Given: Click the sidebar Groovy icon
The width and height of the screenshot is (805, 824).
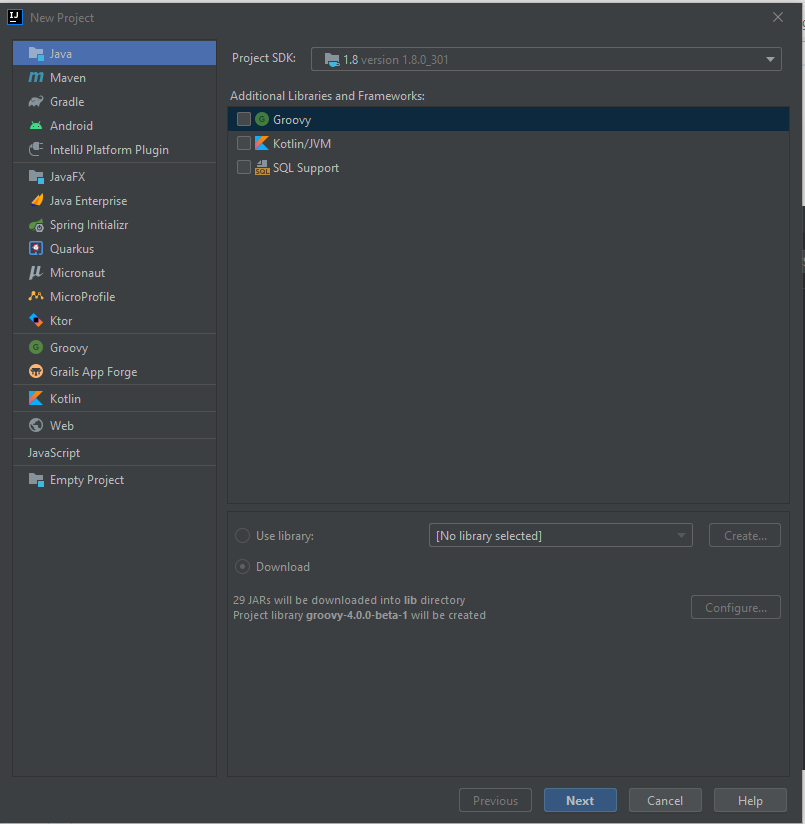Looking at the screenshot, I should (x=36, y=347).
